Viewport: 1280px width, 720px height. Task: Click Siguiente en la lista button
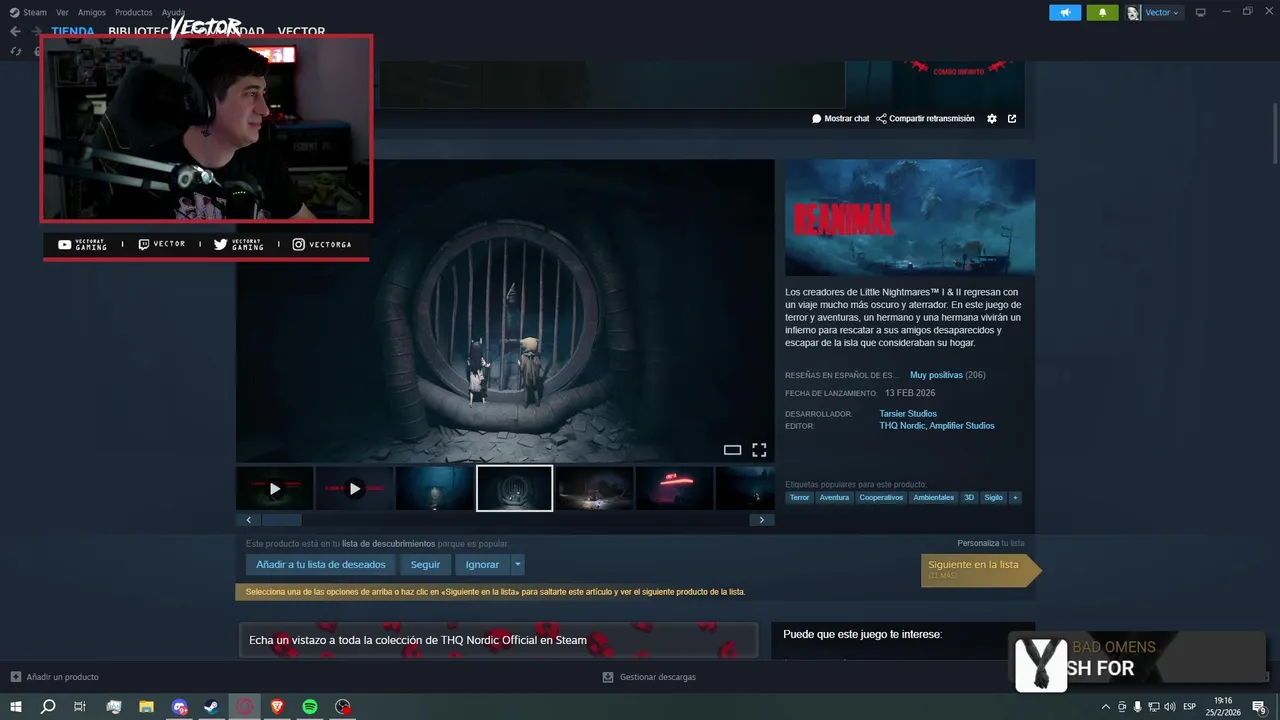point(980,569)
